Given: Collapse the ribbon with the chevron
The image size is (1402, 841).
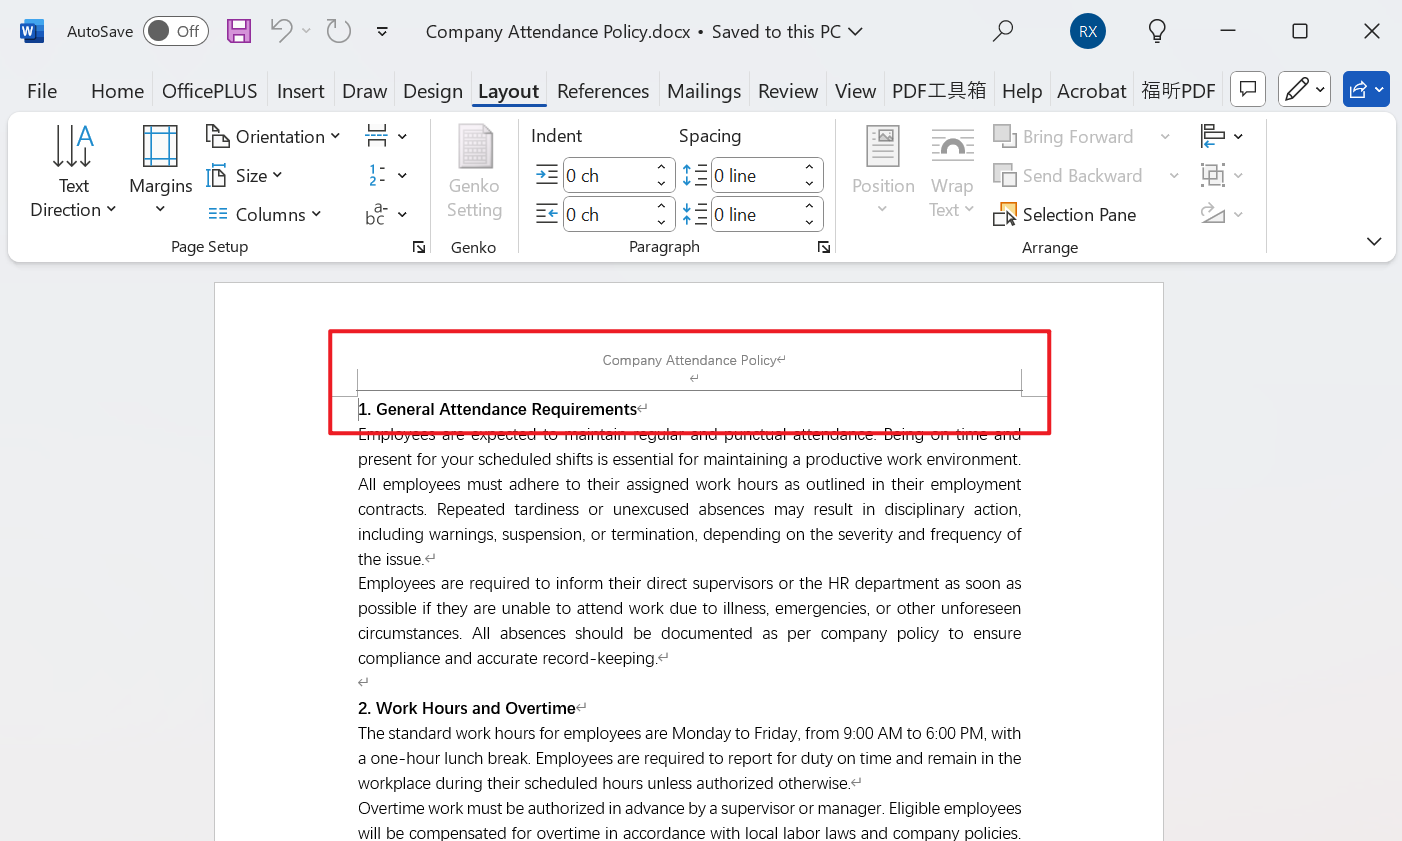Looking at the screenshot, I should [x=1374, y=241].
